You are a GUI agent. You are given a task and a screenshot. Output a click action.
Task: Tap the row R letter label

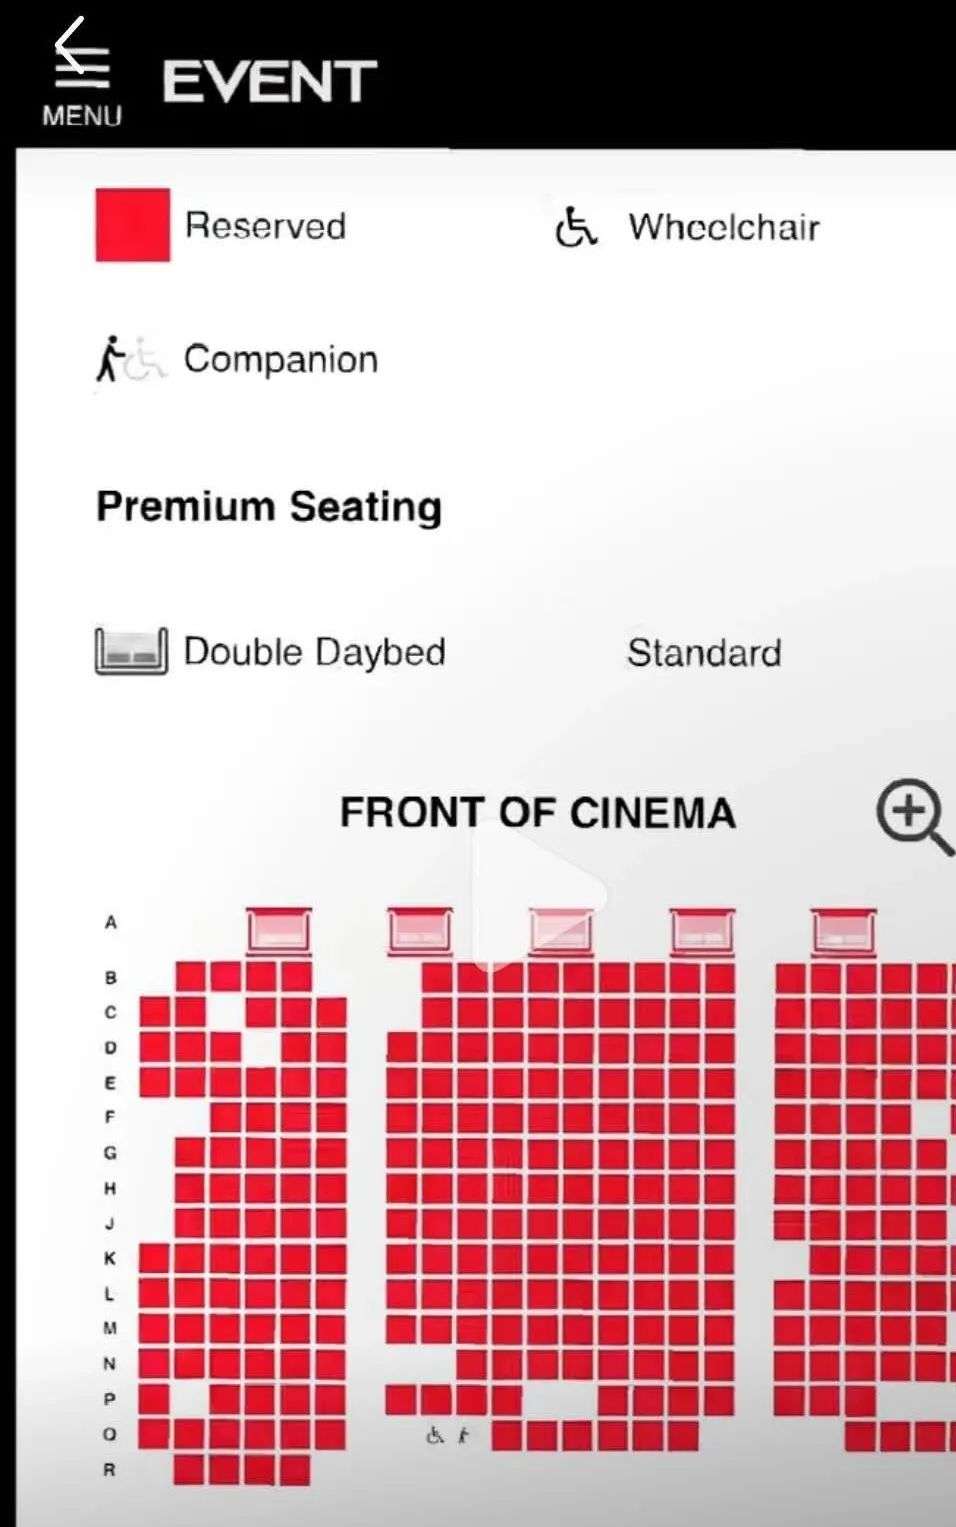point(110,1470)
